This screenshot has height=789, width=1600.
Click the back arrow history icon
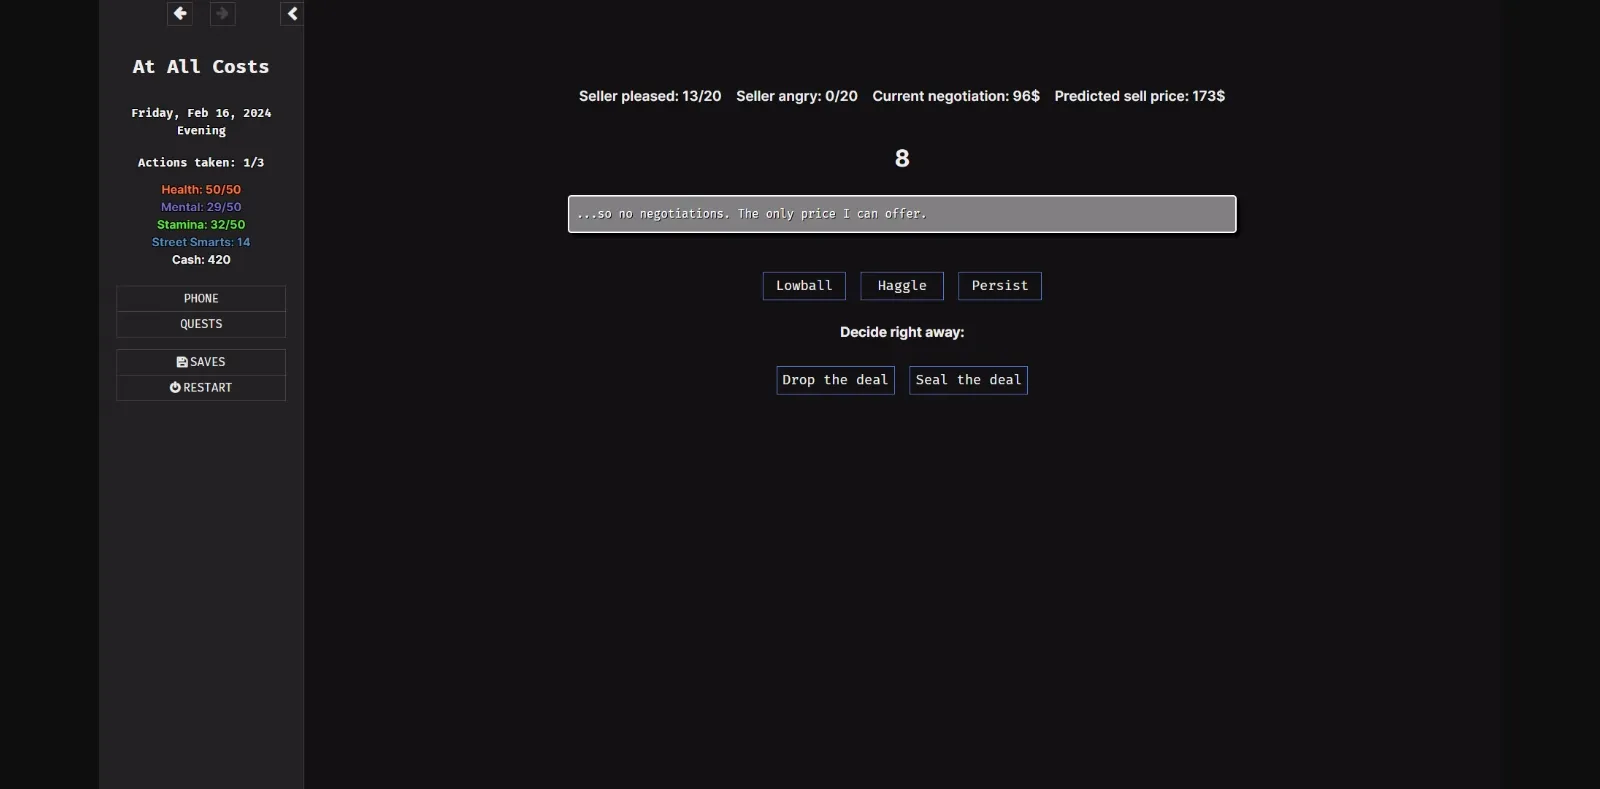tap(180, 14)
